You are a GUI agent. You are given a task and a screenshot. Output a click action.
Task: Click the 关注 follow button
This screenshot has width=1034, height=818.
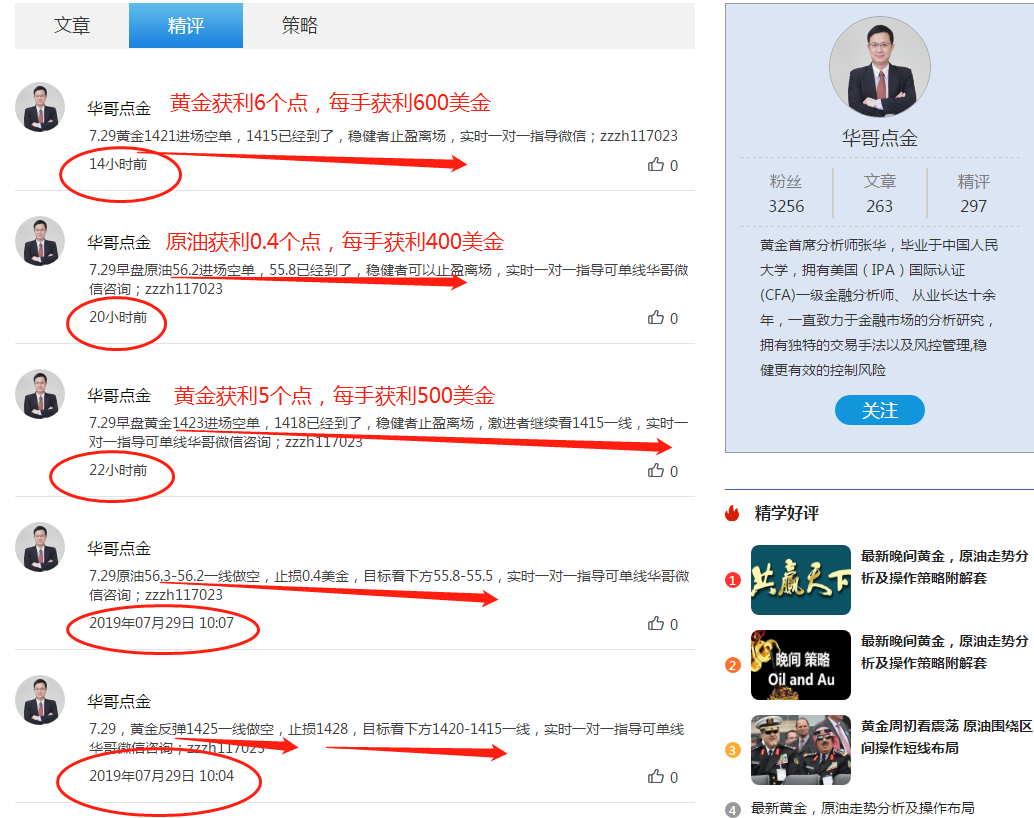pyautogui.click(x=880, y=410)
